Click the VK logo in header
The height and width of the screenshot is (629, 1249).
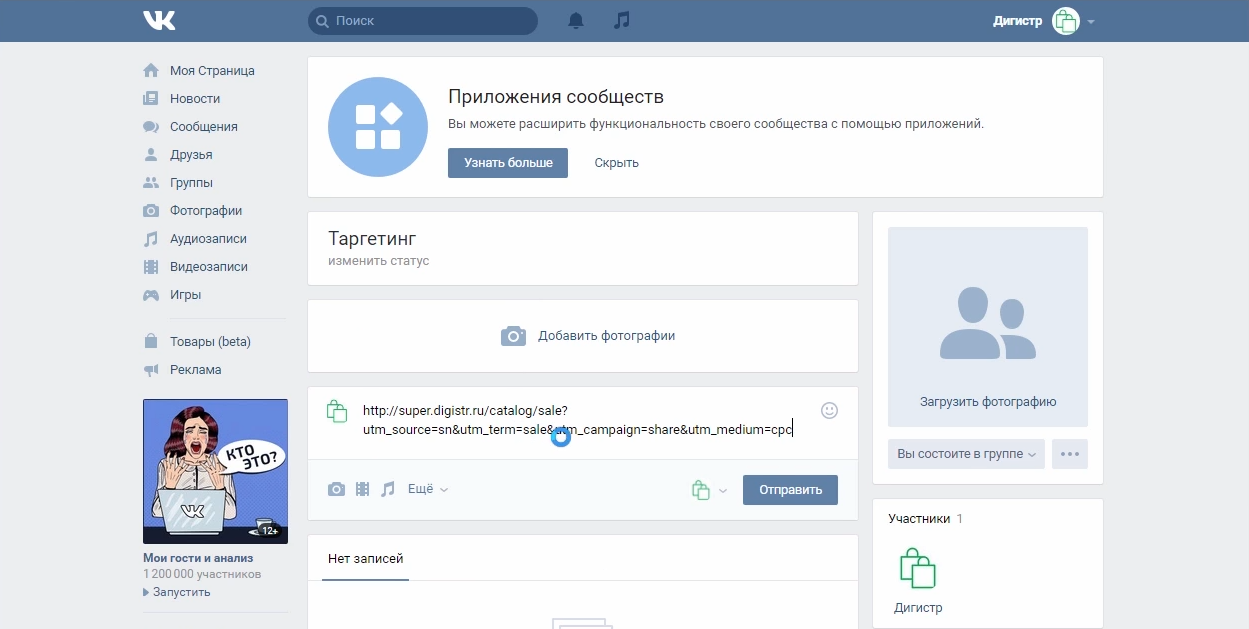159,20
